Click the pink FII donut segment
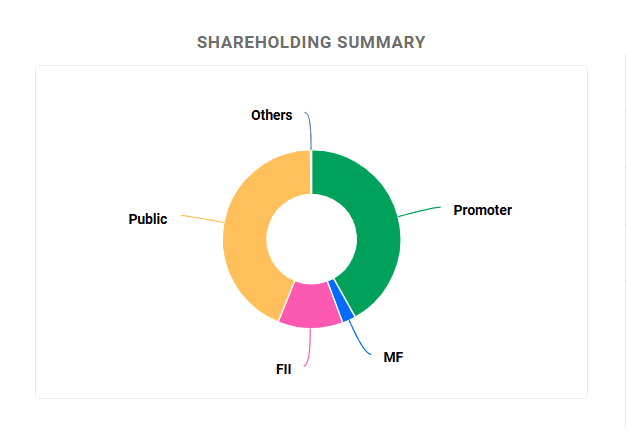 310,306
